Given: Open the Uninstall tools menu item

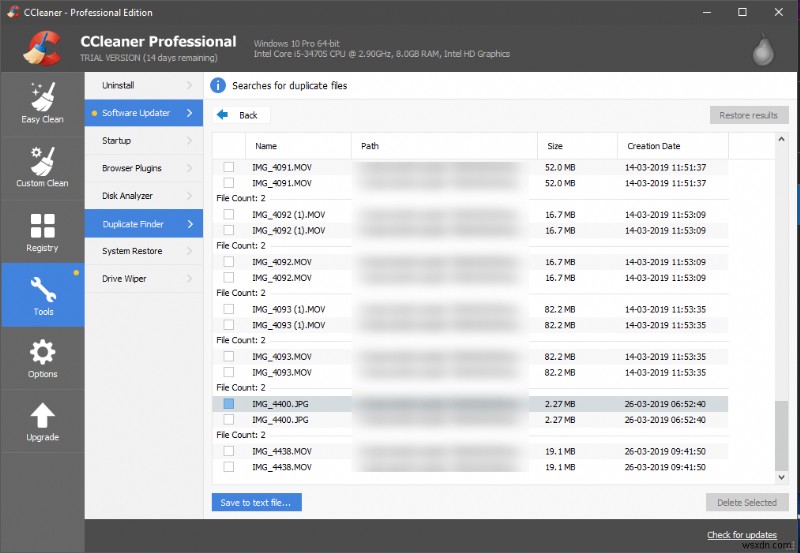Looking at the screenshot, I should tap(118, 86).
